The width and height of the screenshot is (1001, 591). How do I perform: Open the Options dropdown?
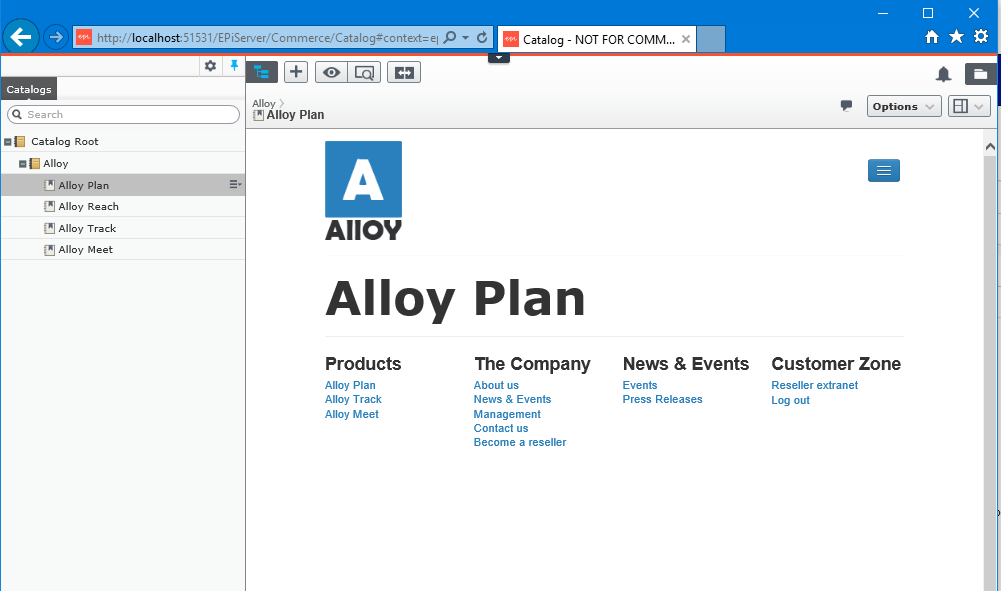tap(903, 105)
